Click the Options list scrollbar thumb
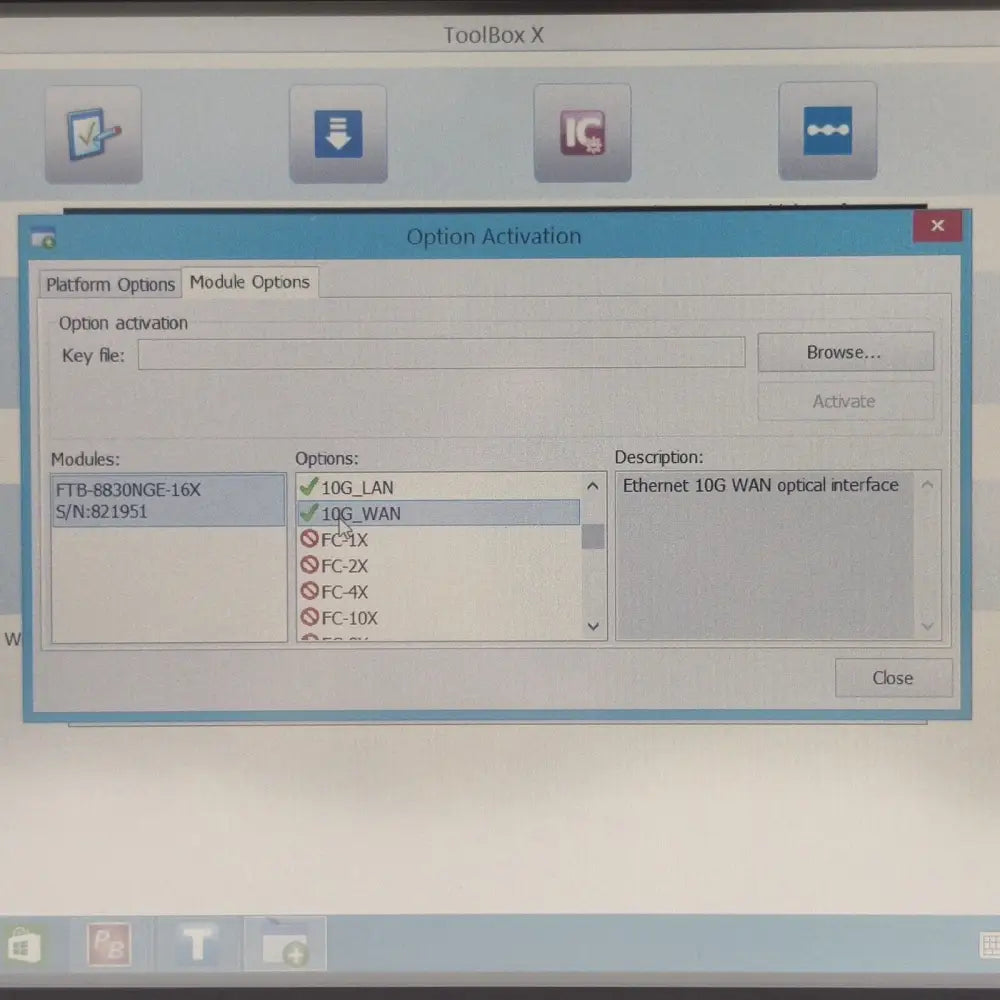The height and width of the screenshot is (1000, 1000). [593, 536]
